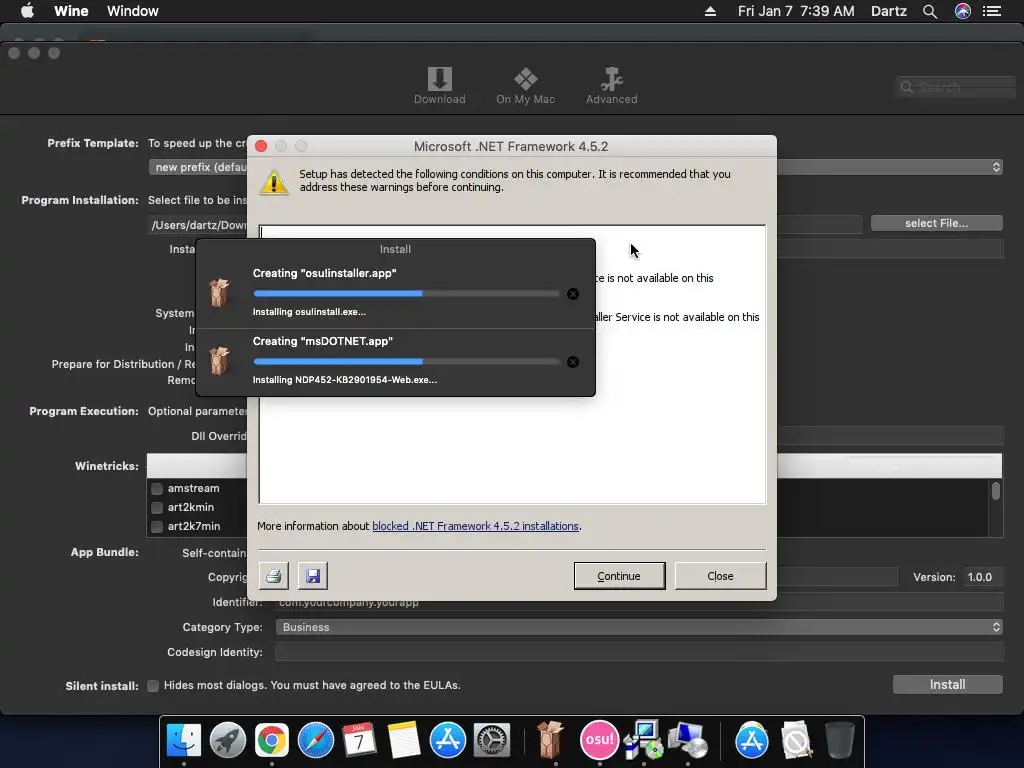Open the Window menu in menu bar
The height and width of the screenshot is (768, 1024).
click(133, 11)
